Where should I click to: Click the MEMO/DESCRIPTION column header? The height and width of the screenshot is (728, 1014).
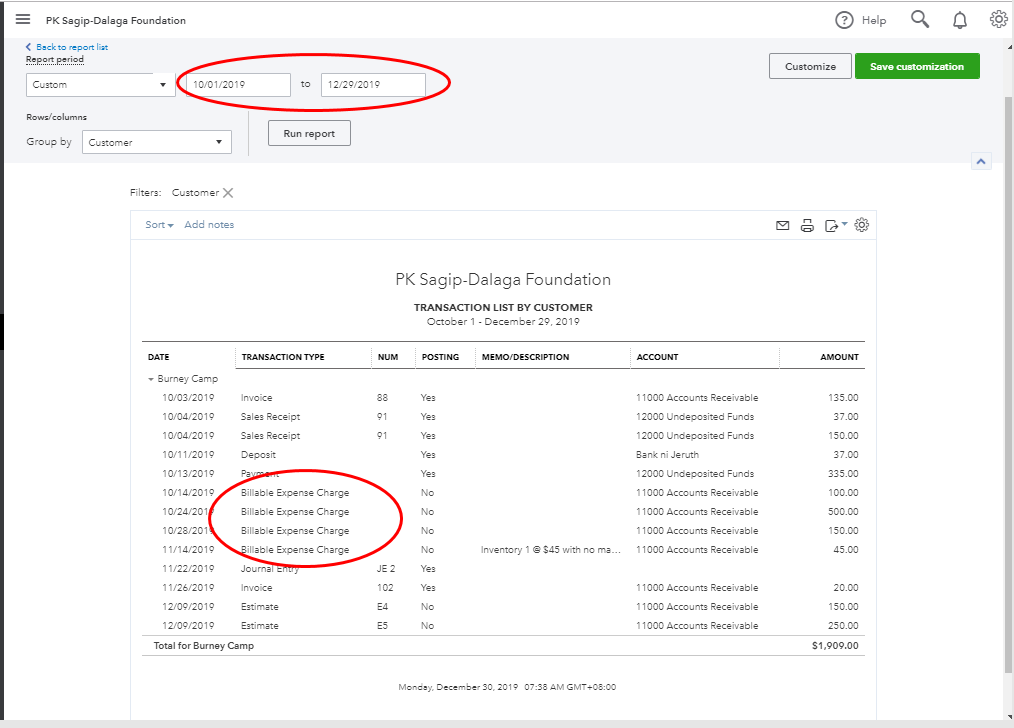[526, 357]
